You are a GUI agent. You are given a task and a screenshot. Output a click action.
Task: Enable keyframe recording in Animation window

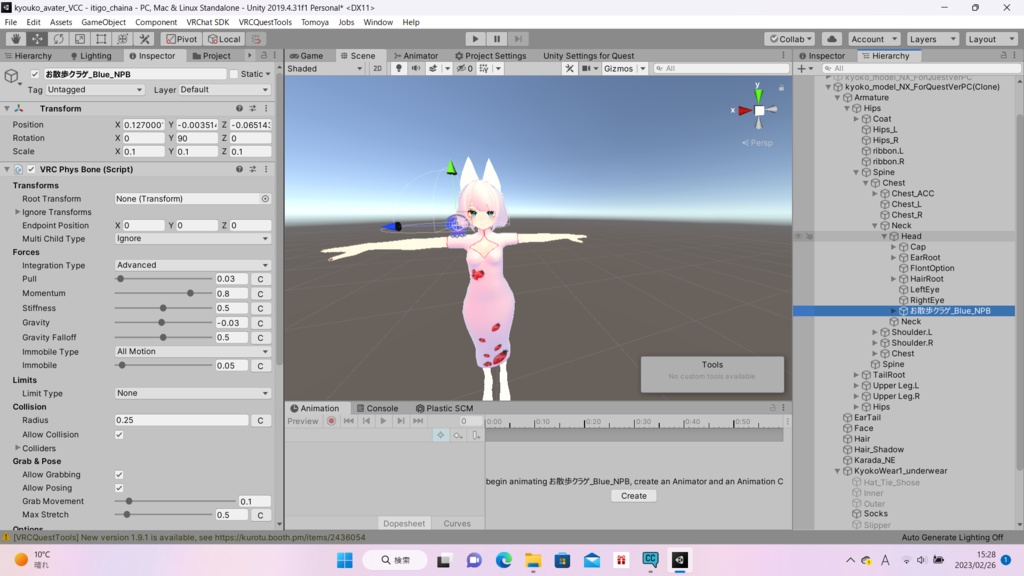click(332, 421)
